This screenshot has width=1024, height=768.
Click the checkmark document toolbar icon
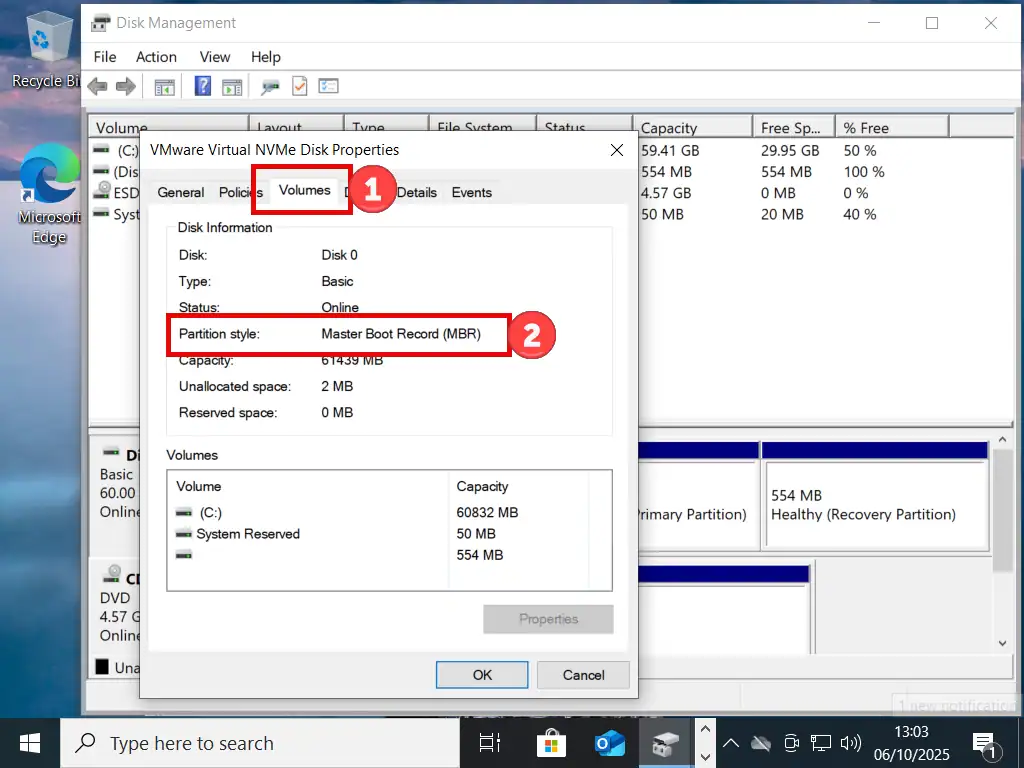[x=299, y=87]
